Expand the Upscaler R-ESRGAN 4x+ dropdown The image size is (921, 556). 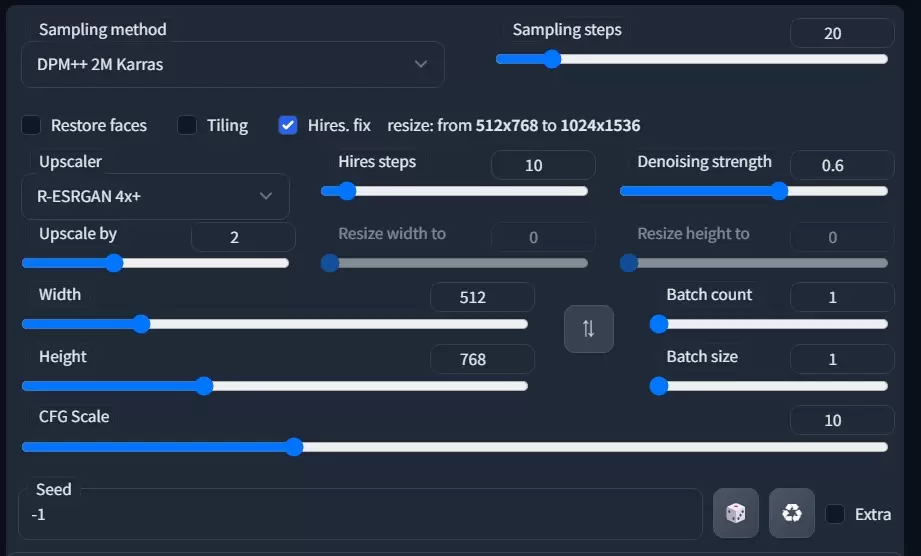pyautogui.click(x=155, y=196)
